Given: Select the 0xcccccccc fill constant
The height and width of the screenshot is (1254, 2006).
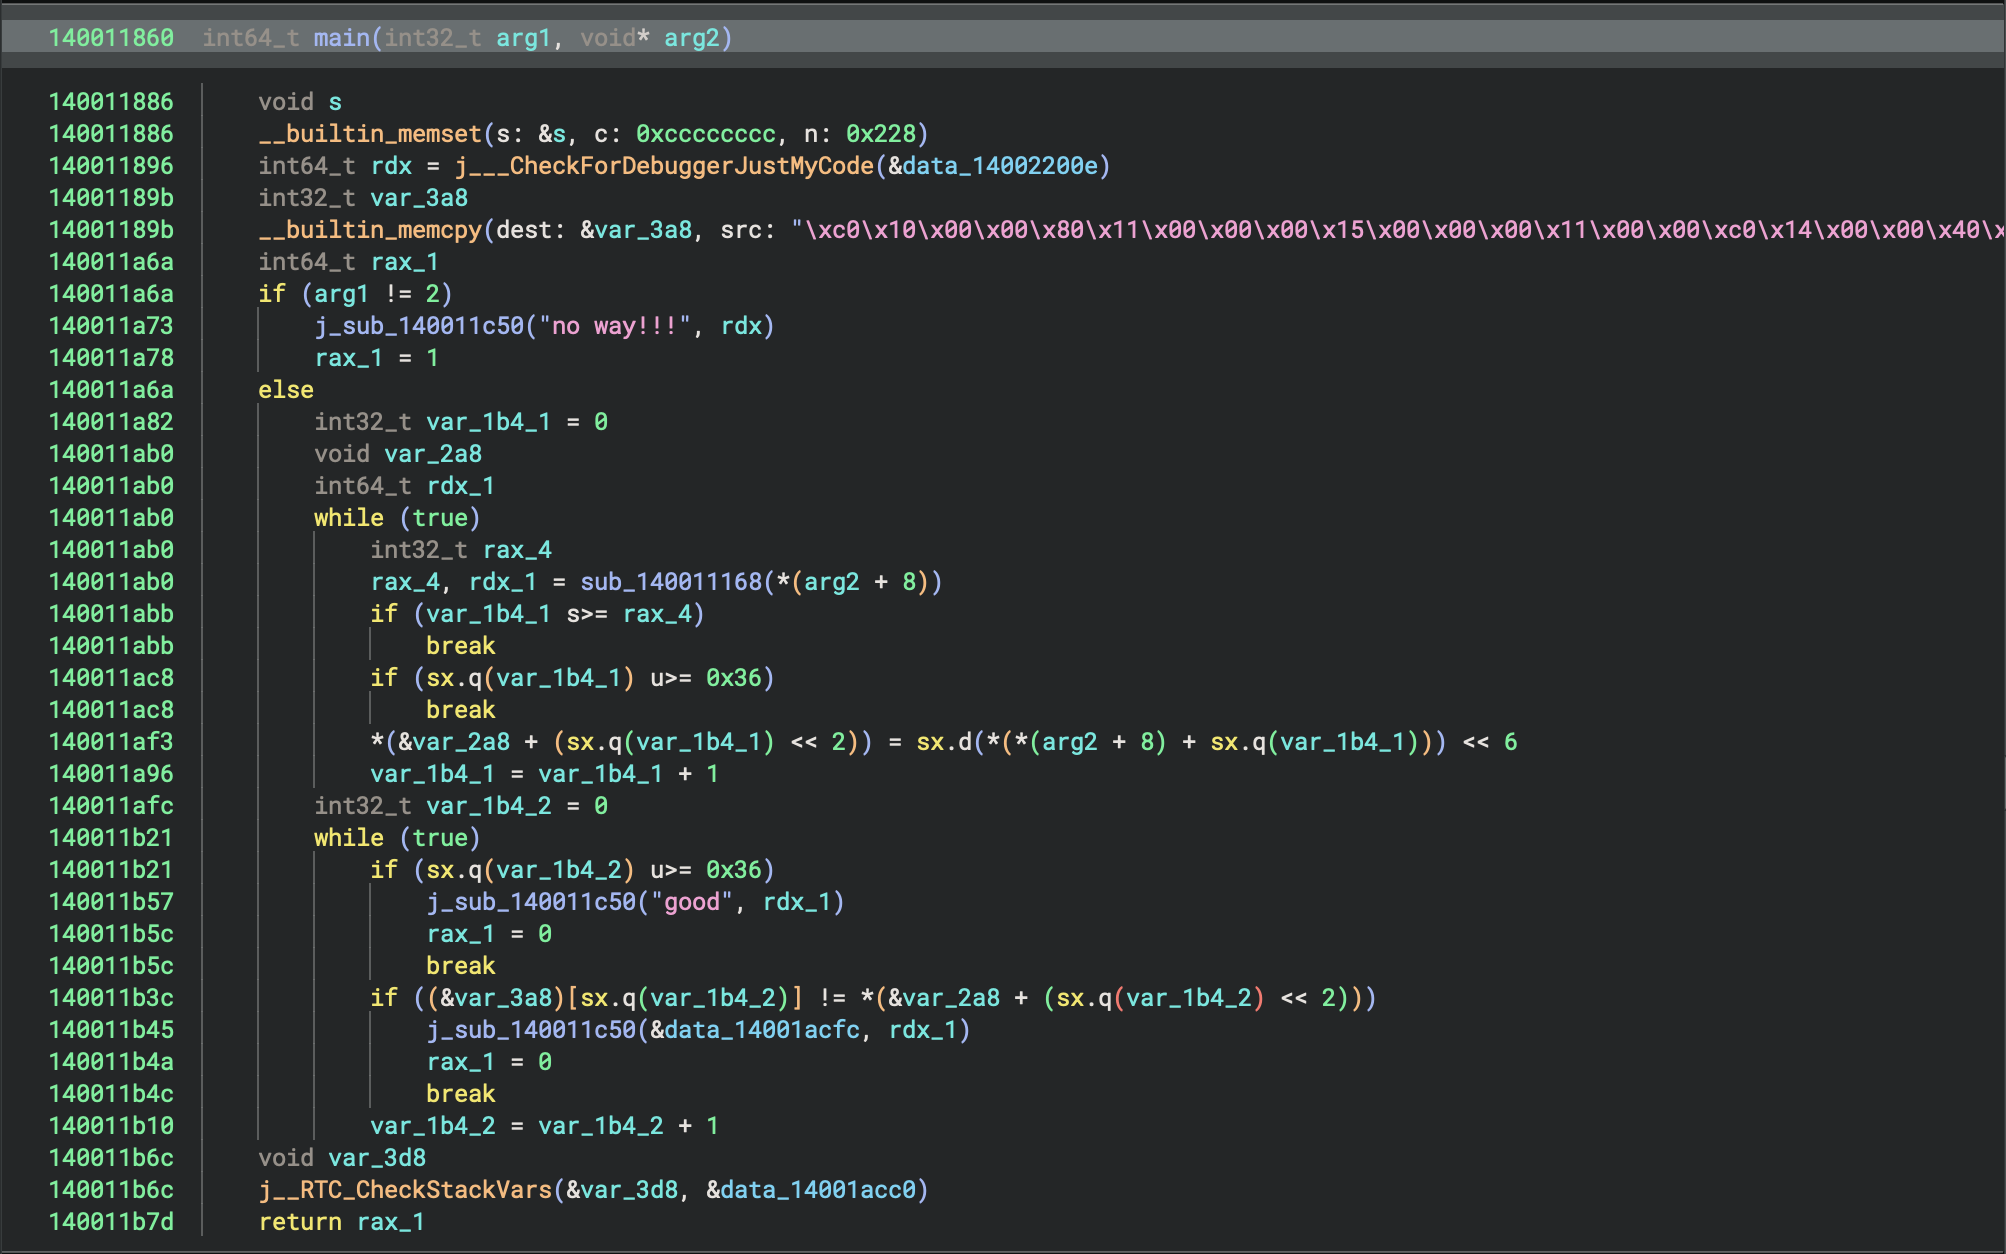Looking at the screenshot, I should (706, 134).
